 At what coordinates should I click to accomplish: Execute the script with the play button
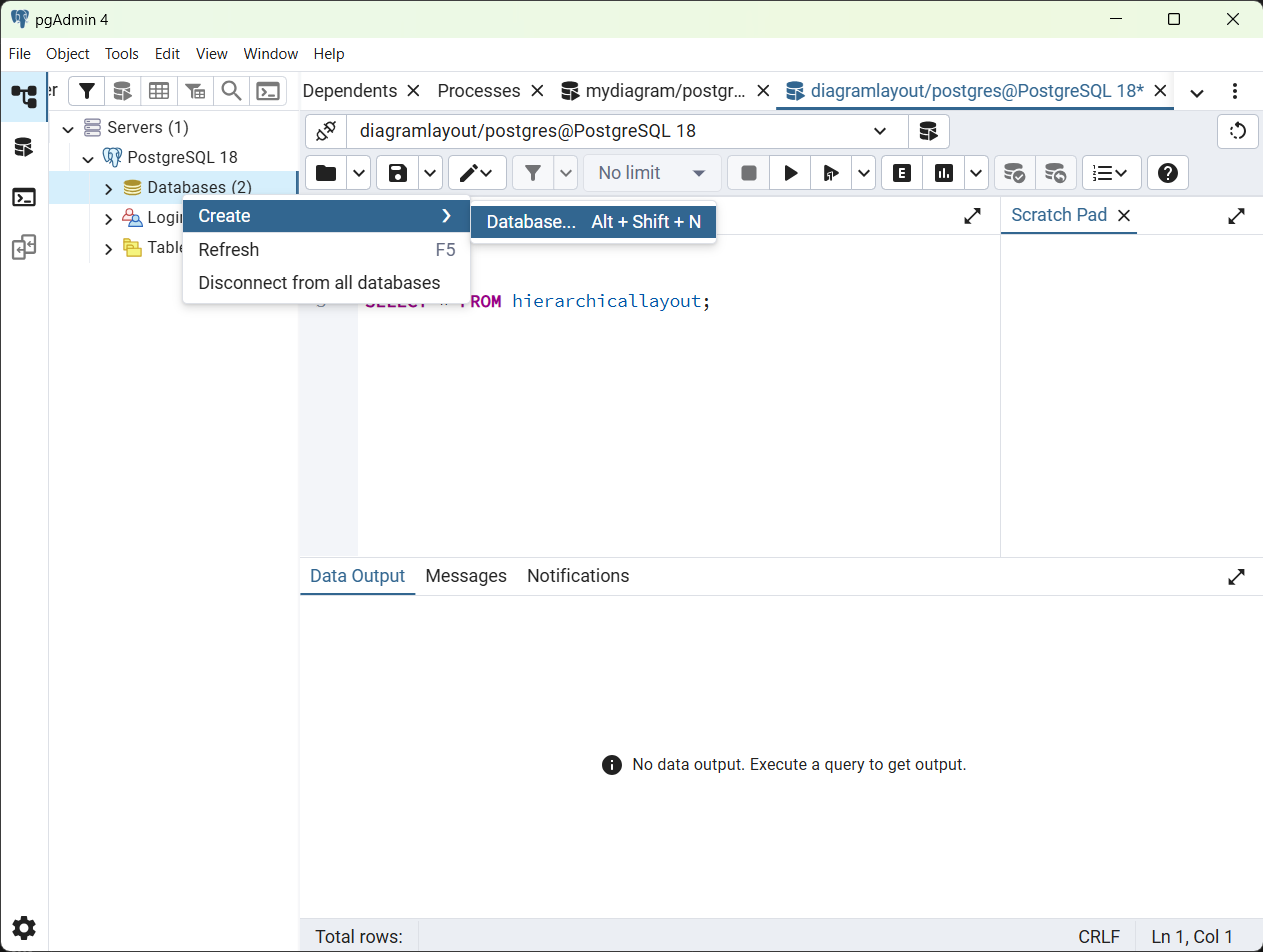point(791,173)
